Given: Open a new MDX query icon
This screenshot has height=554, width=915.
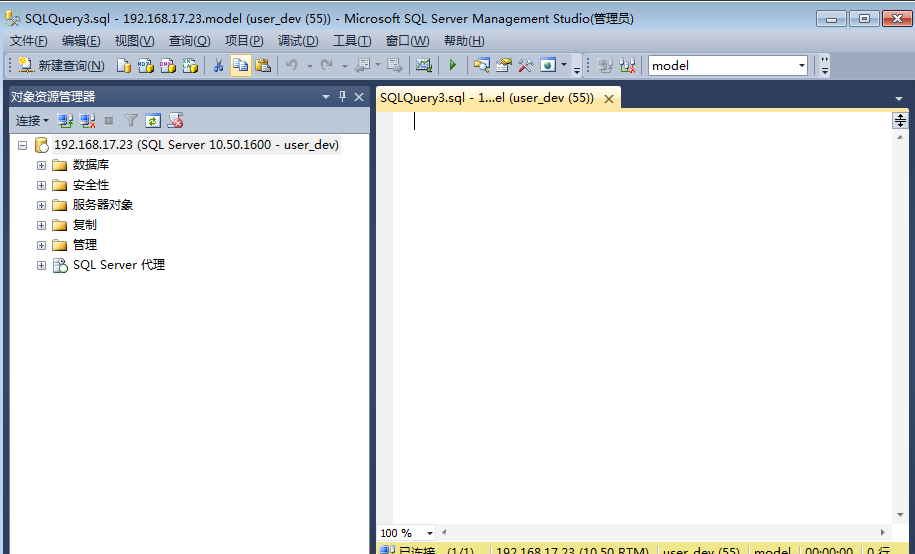Looking at the screenshot, I should [145, 65].
